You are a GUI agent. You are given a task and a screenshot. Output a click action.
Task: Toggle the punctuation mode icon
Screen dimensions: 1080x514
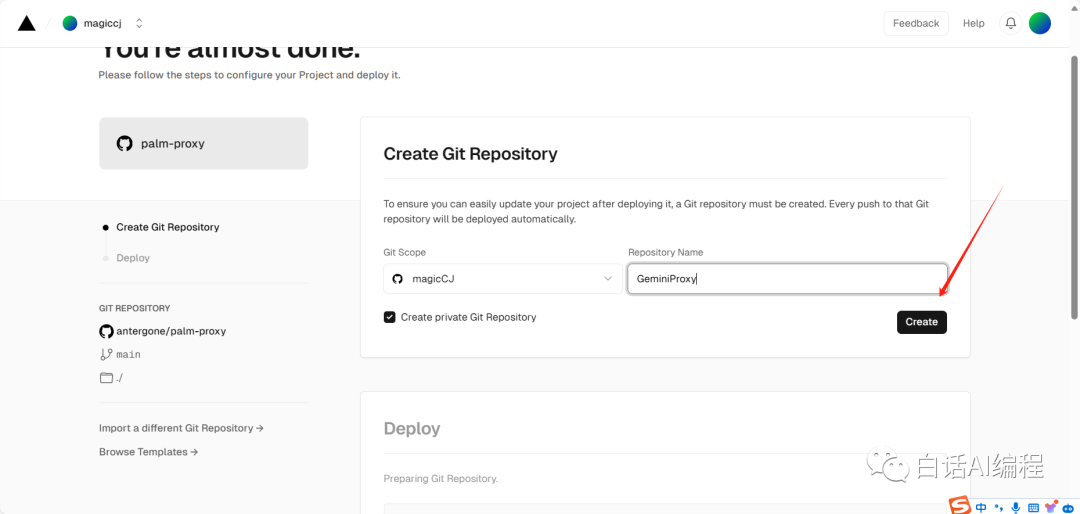999,508
